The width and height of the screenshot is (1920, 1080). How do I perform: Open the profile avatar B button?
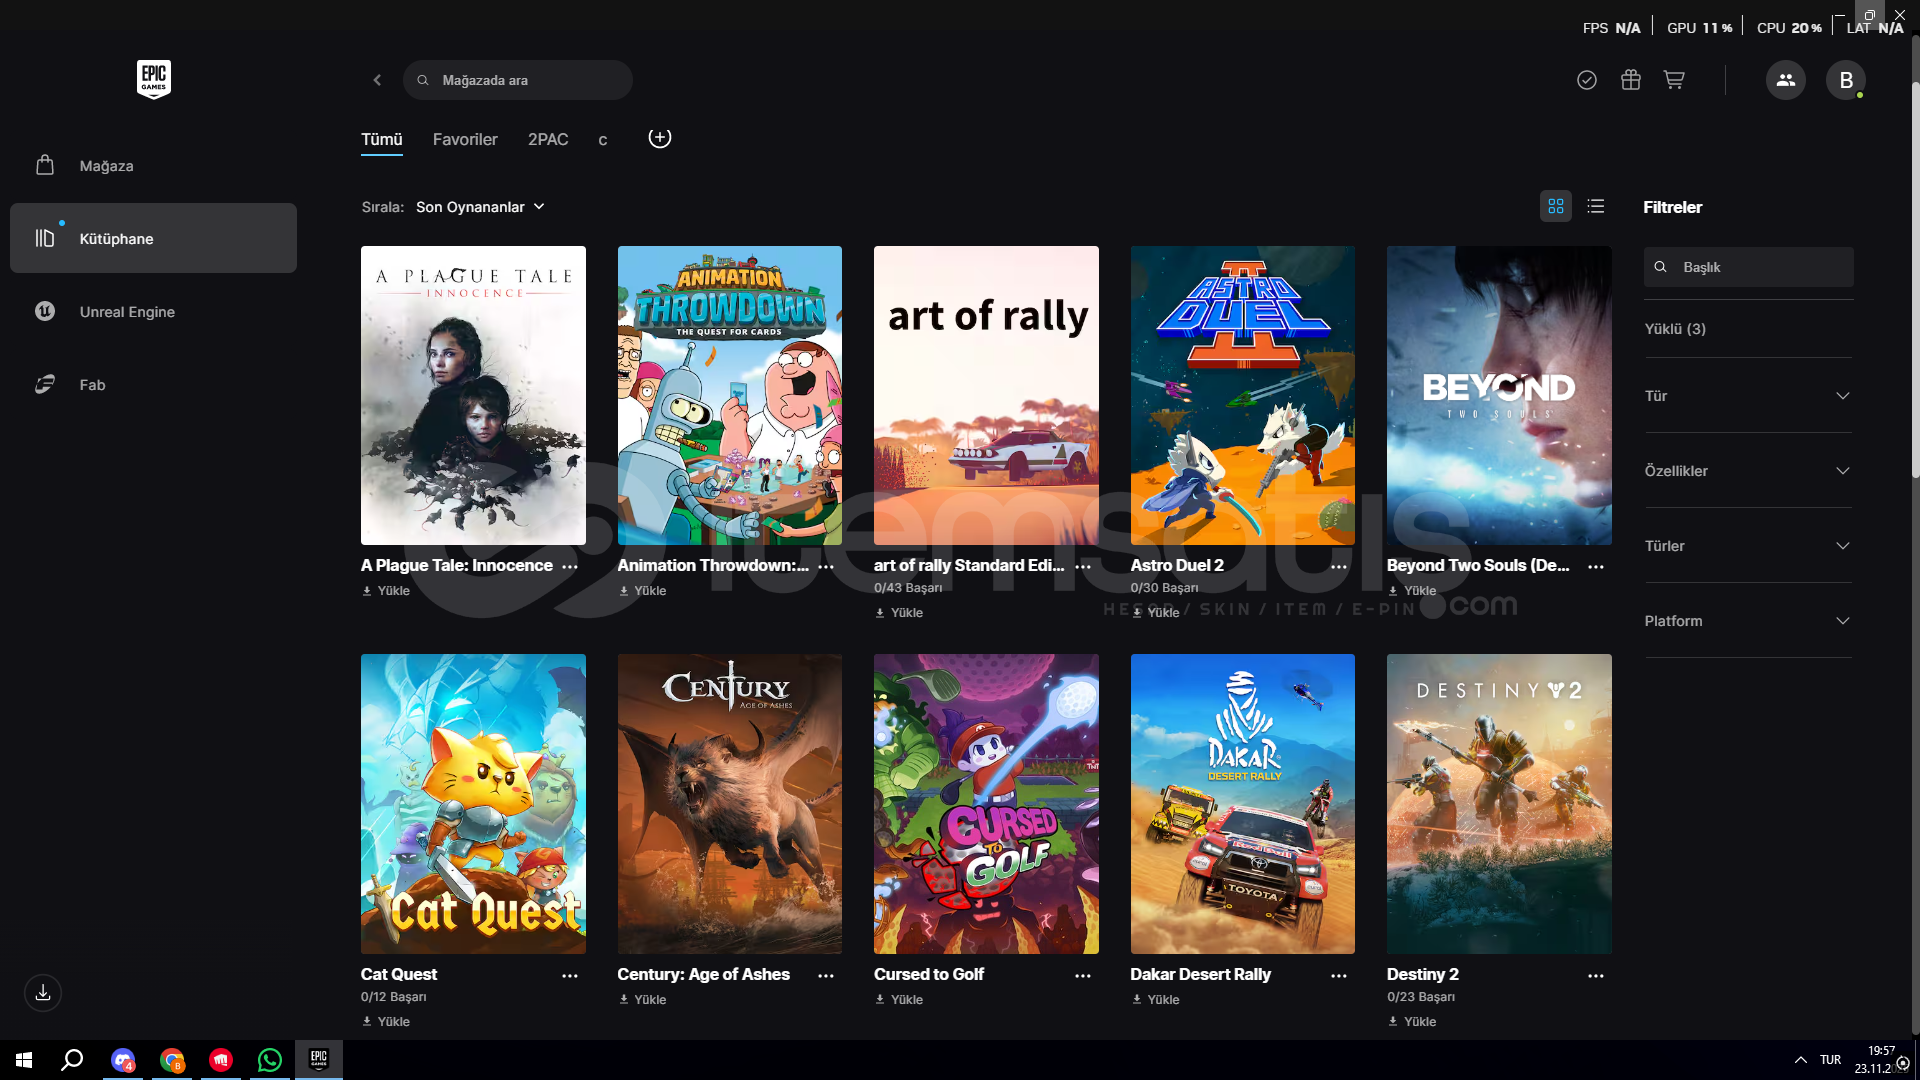click(1845, 80)
